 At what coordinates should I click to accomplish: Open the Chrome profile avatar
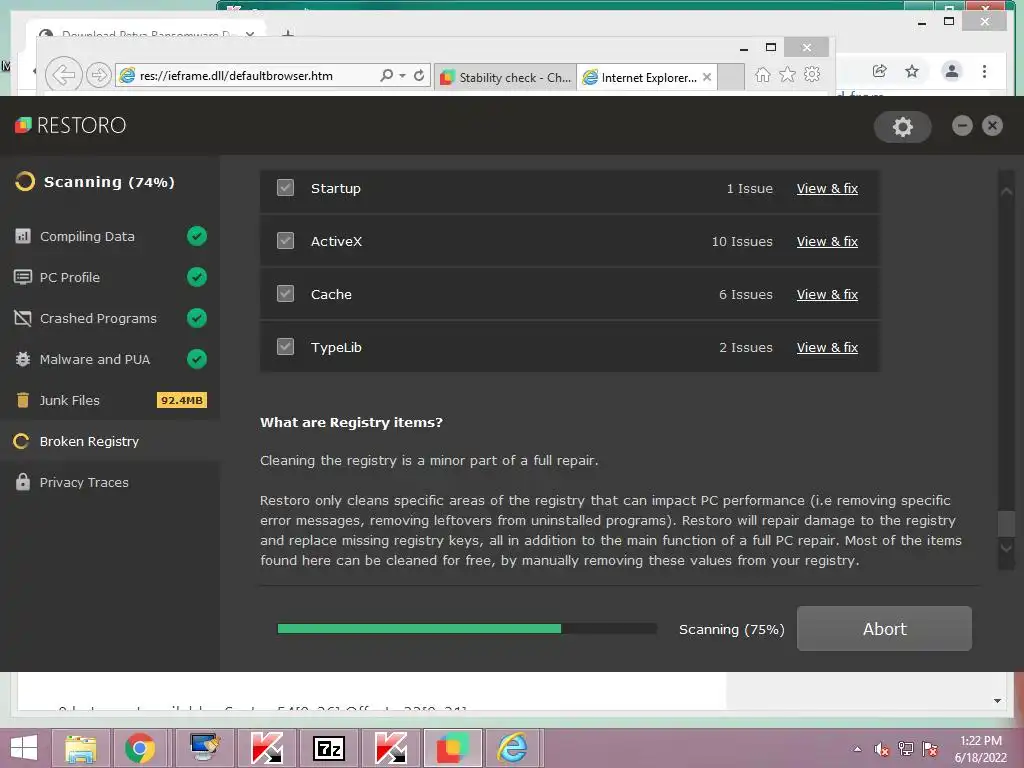(x=952, y=71)
